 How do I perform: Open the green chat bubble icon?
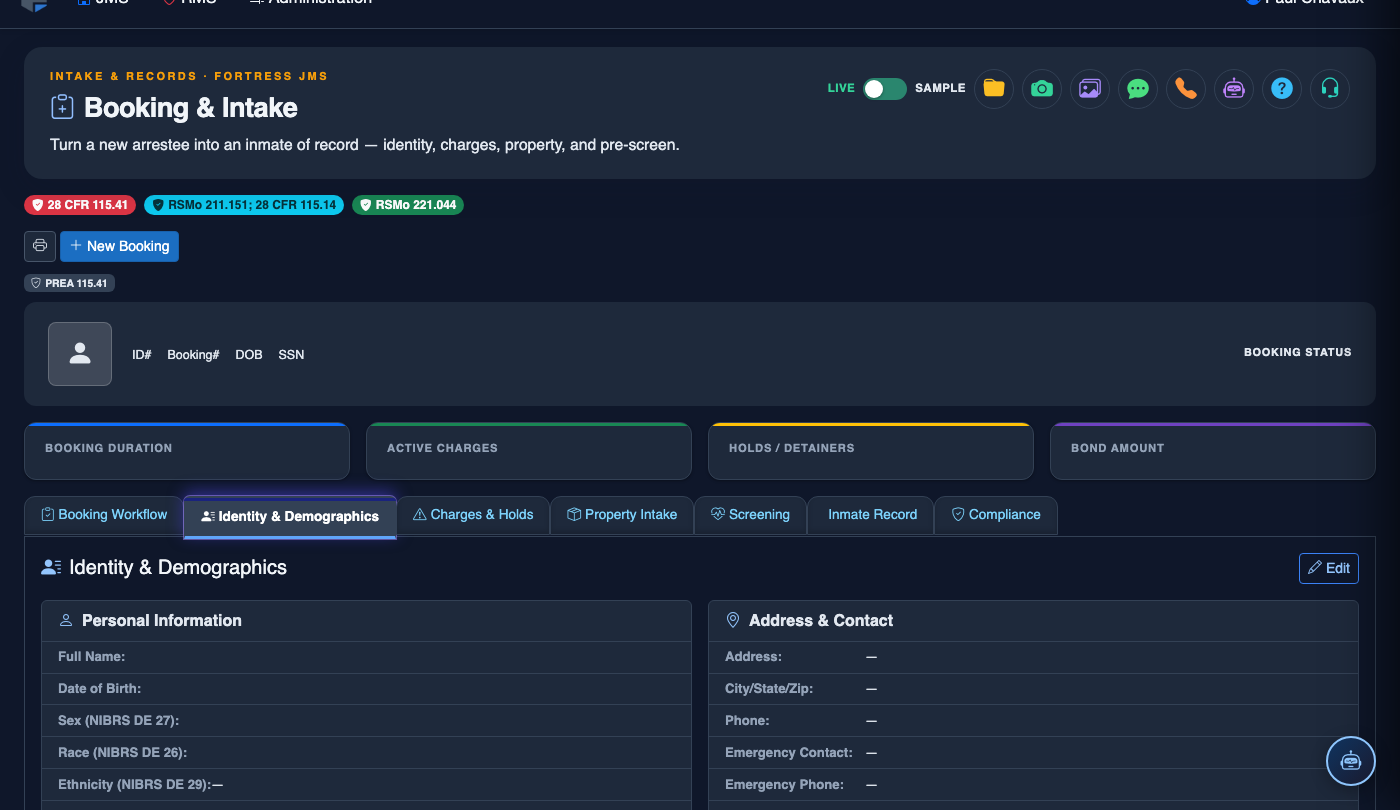pyautogui.click(x=1138, y=88)
